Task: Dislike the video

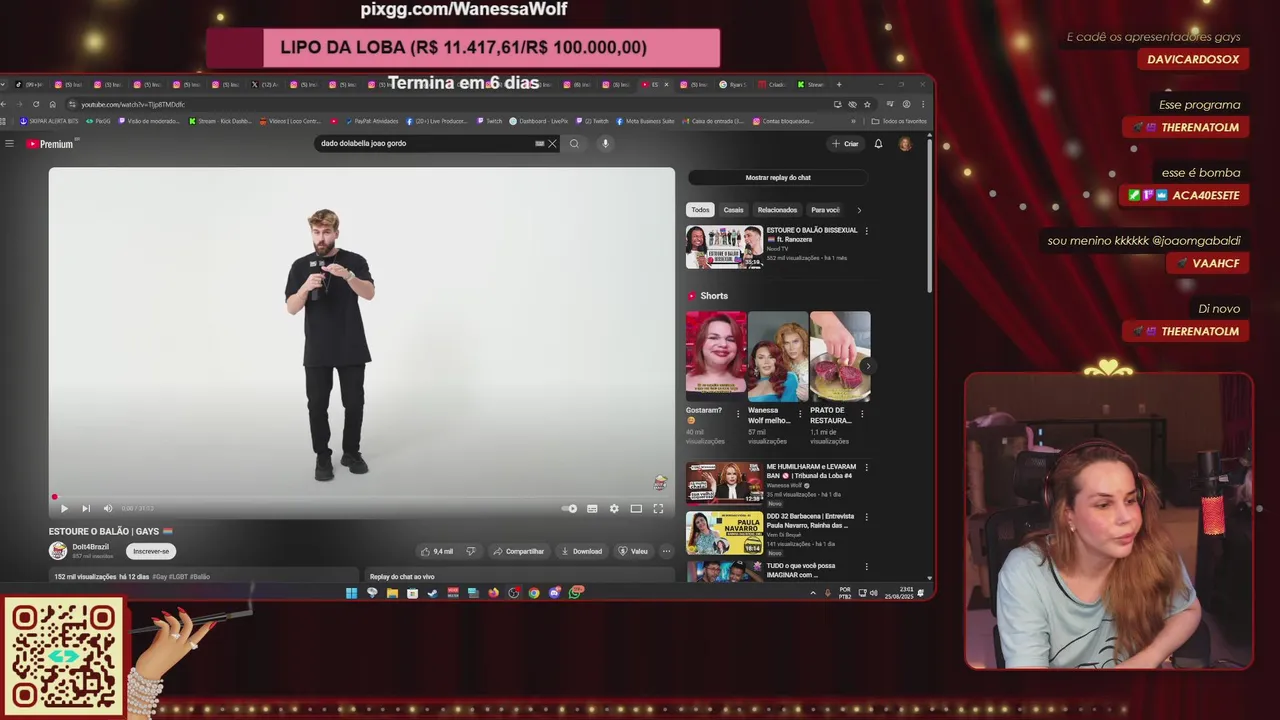Action: [471, 551]
